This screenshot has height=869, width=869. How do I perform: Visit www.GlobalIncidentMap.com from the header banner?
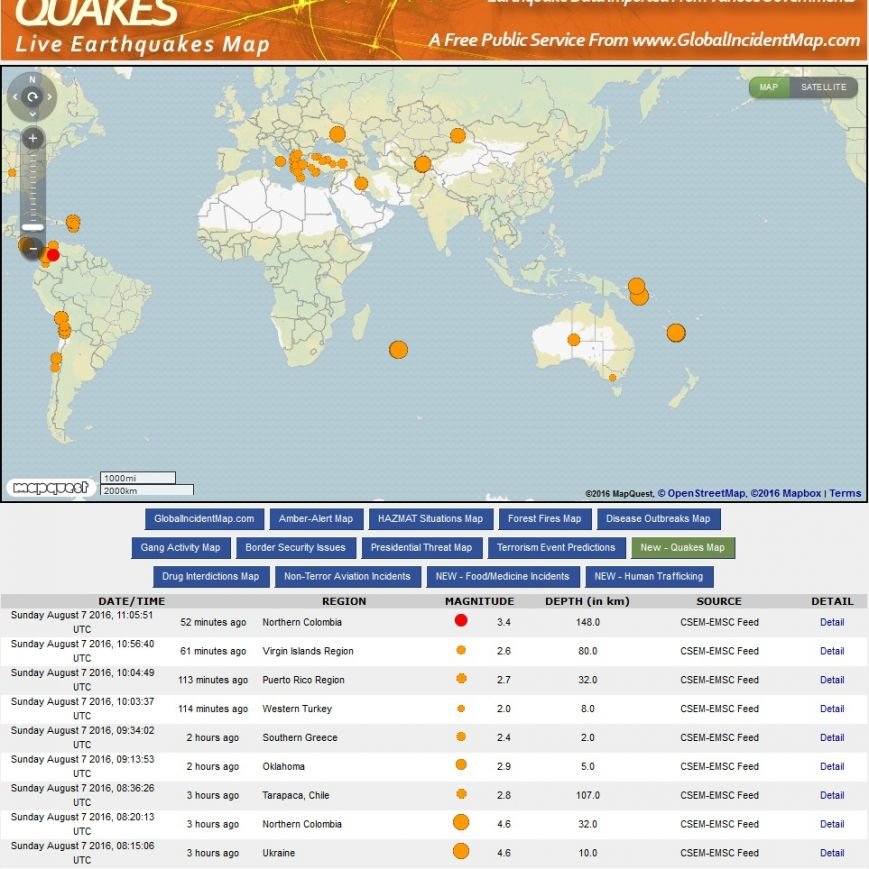pos(746,40)
